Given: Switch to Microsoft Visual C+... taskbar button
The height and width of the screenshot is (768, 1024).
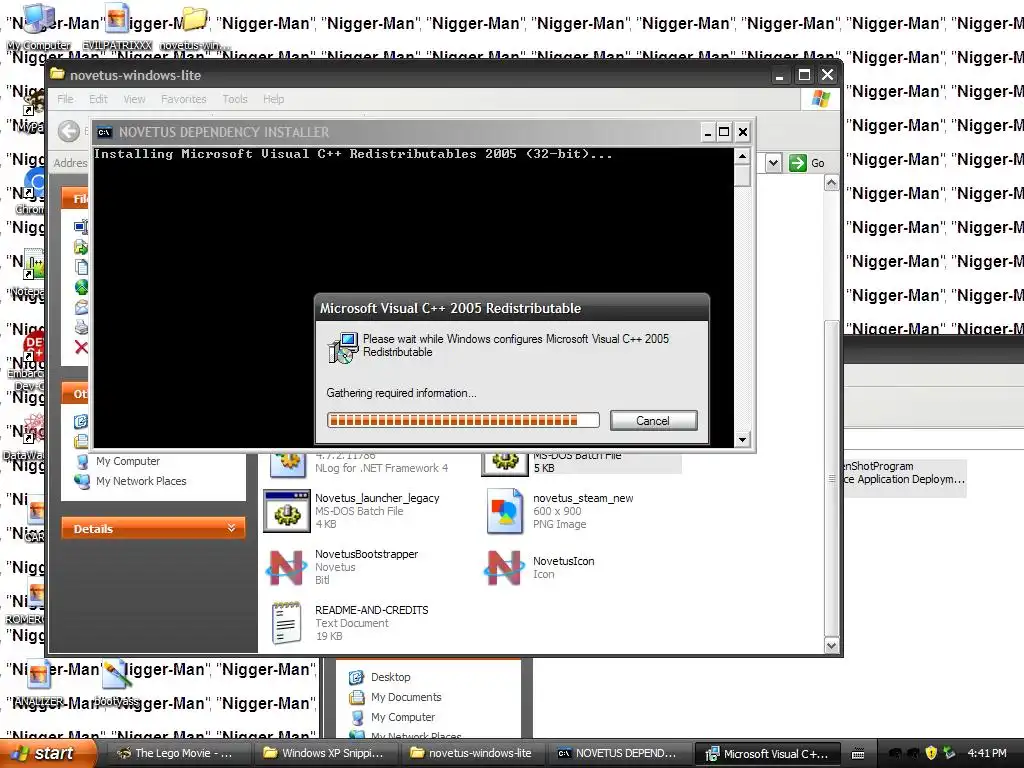Looking at the screenshot, I should 767,754.
